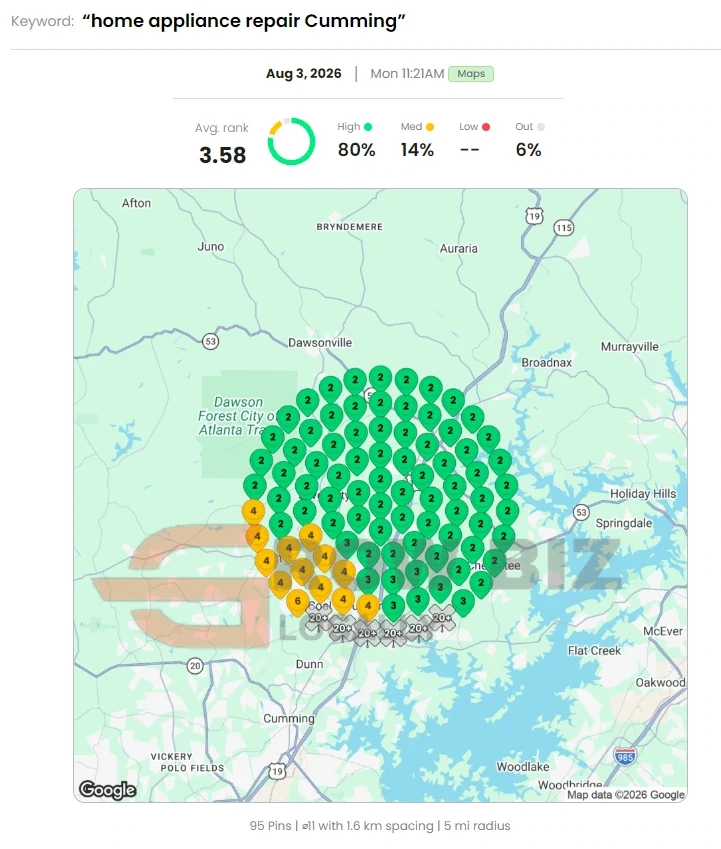Click the Dawsonville map label
The height and width of the screenshot is (849, 721).
(320, 343)
